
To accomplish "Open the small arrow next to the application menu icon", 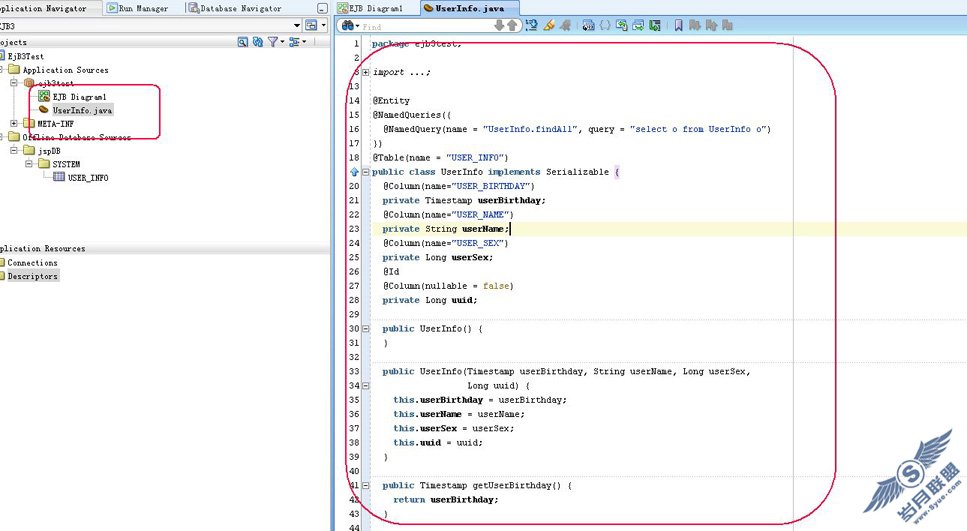I will tap(324, 25).
